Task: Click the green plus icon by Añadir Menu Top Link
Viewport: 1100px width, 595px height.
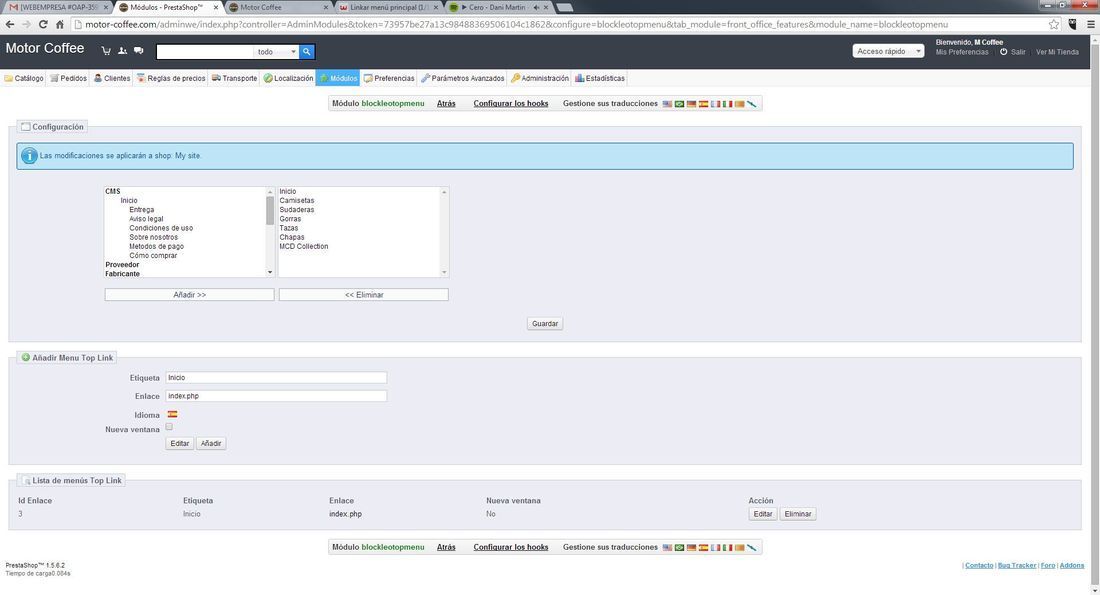Action: [25, 357]
